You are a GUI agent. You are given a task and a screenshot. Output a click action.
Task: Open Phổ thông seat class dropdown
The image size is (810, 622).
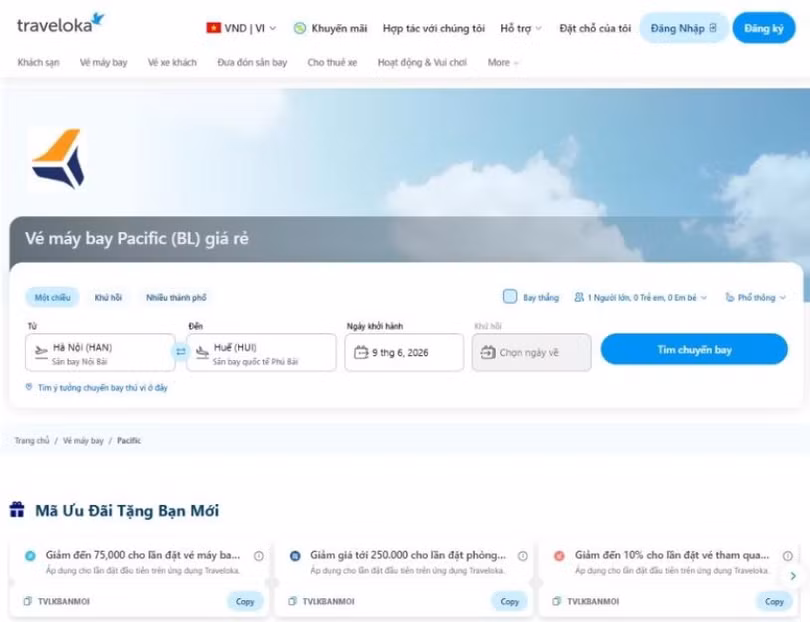(755, 298)
